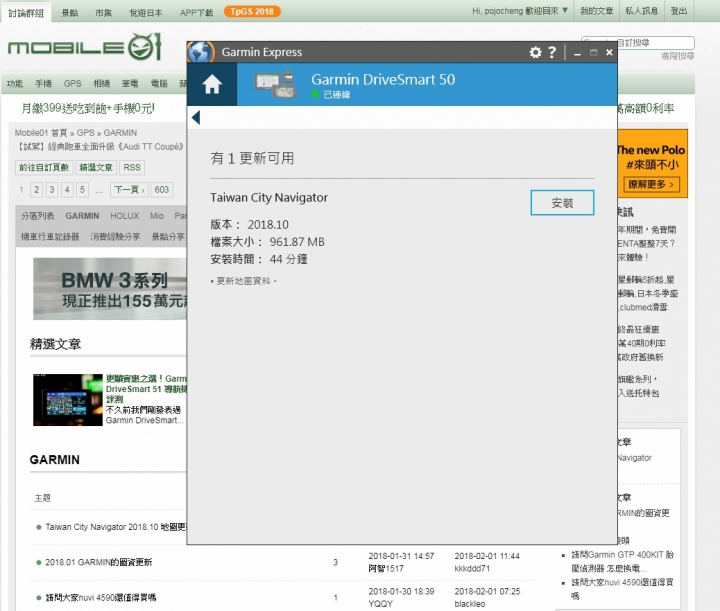Click the BMW 3系列 banner ad

pos(110,288)
